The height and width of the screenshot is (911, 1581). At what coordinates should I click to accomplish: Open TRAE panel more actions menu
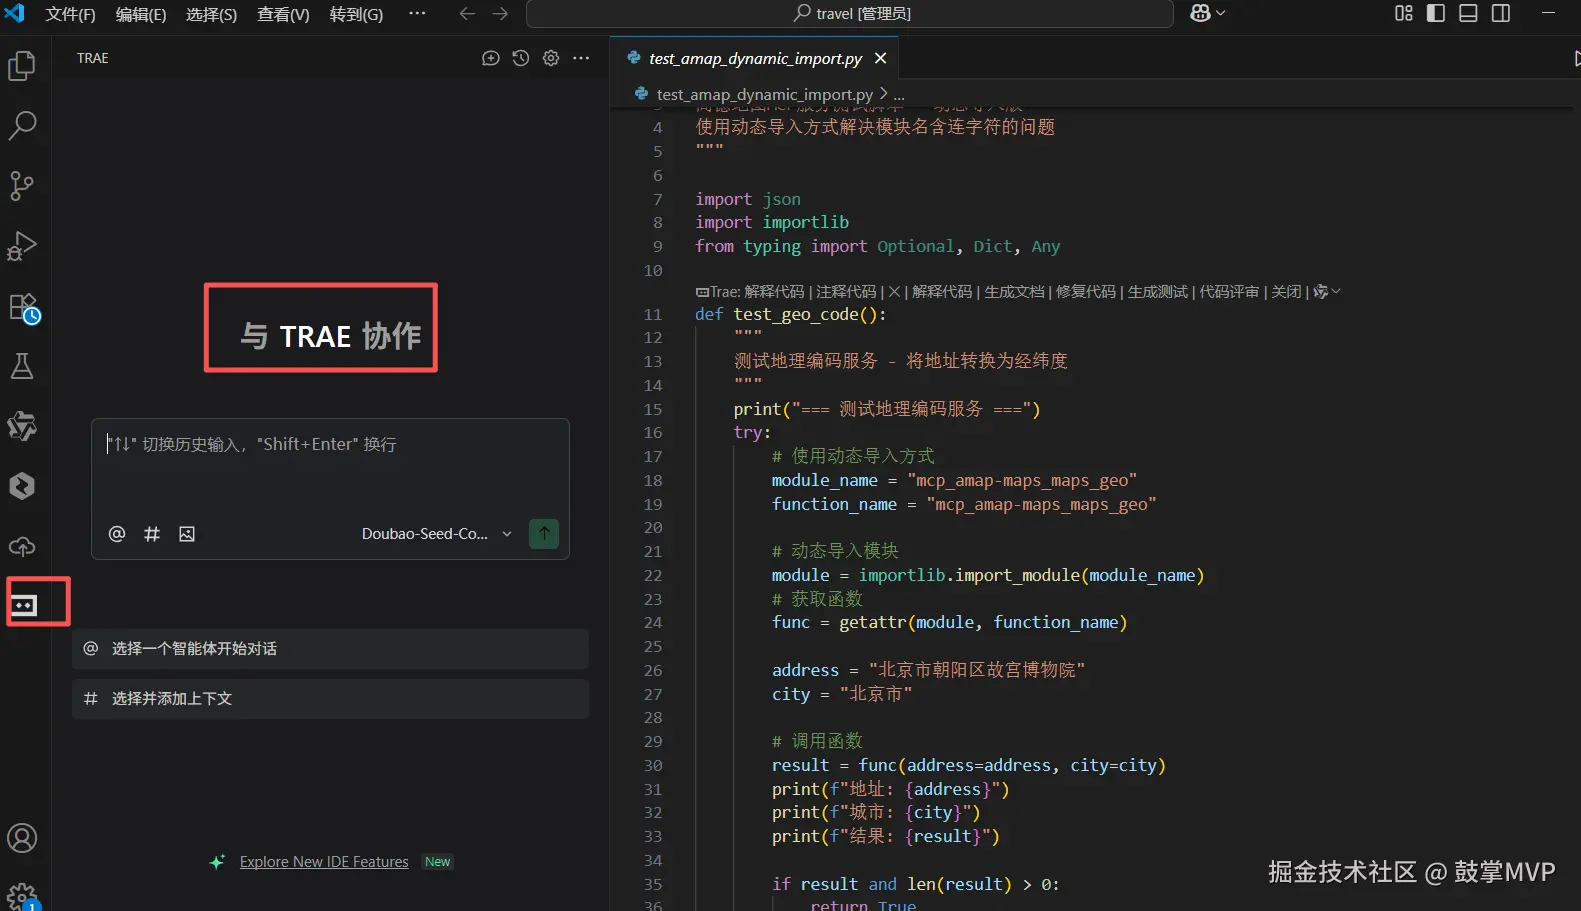click(581, 58)
